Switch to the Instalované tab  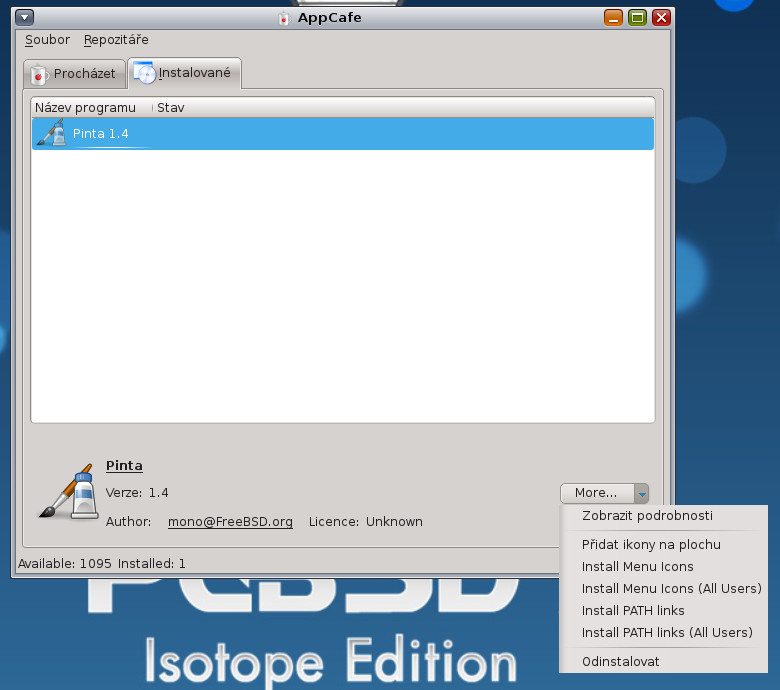click(x=185, y=73)
